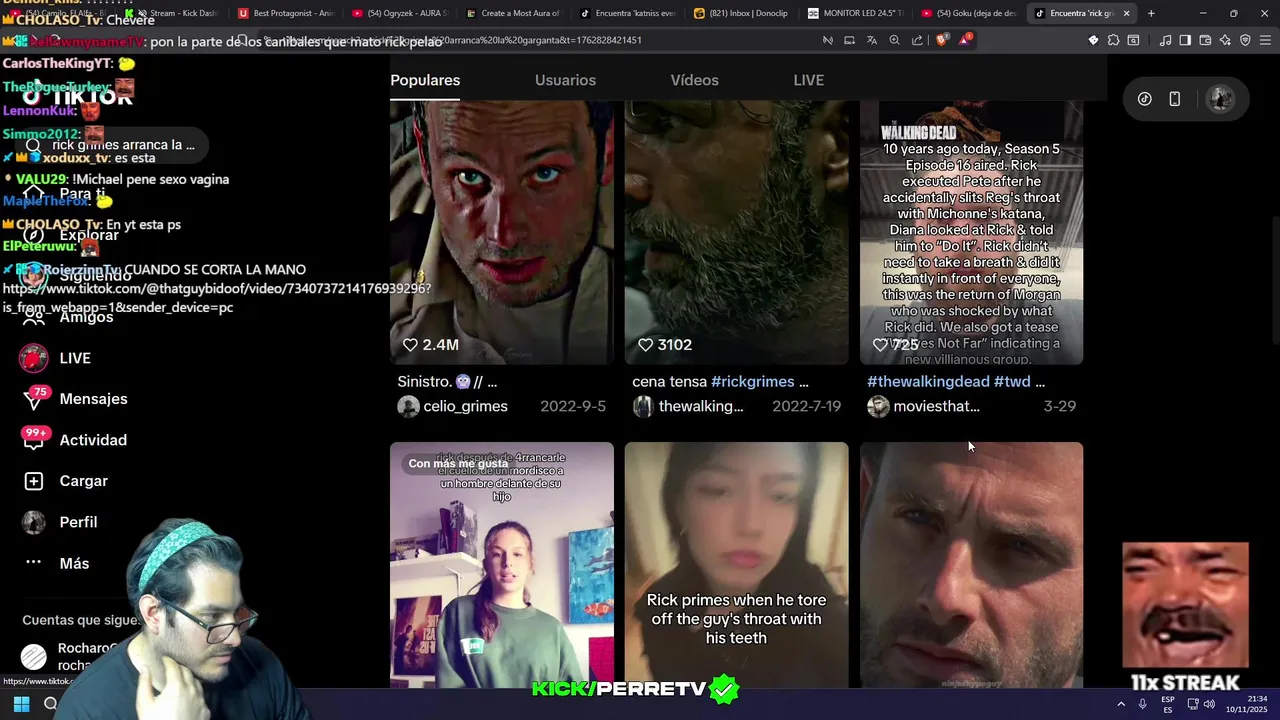The height and width of the screenshot is (720, 1280).
Task: Click the Brave VPN shield icon
Action: point(1245,40)
